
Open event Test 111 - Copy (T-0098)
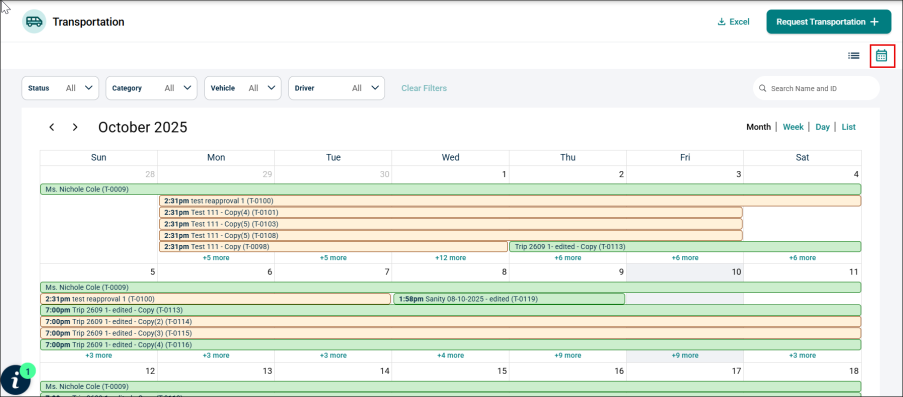tap(333, 247)
